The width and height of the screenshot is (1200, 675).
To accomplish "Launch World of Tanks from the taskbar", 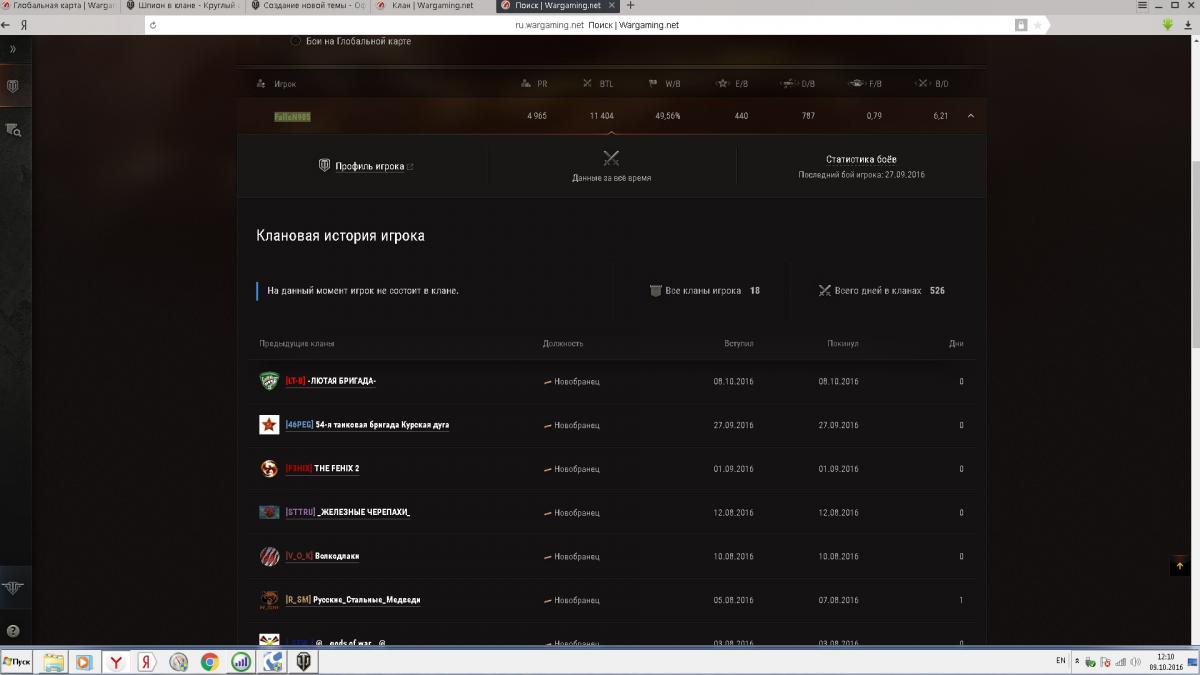I will pos(302,662).
